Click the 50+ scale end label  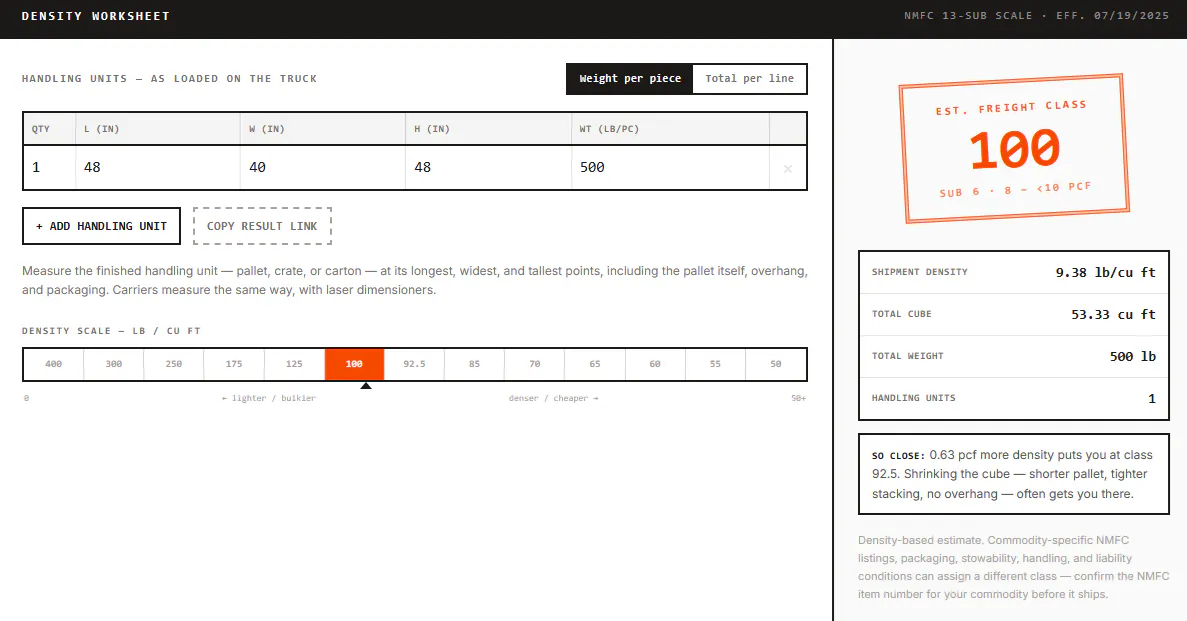click(x=799, y=398)
